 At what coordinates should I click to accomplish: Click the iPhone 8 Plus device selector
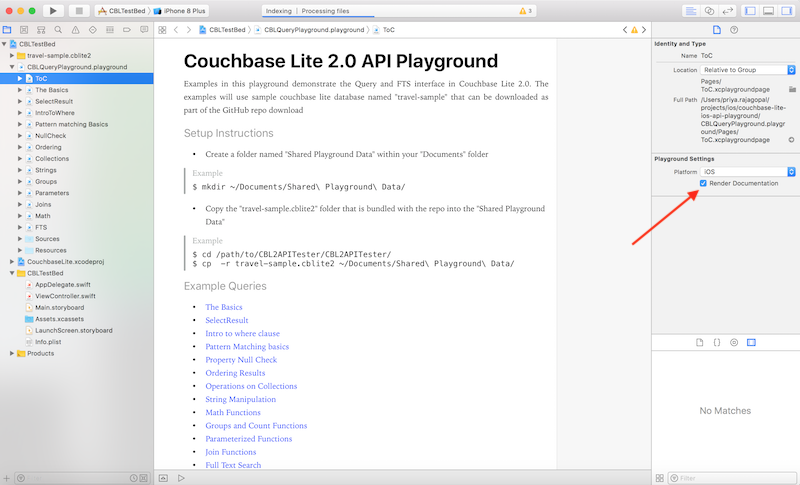tap(180, 11)
